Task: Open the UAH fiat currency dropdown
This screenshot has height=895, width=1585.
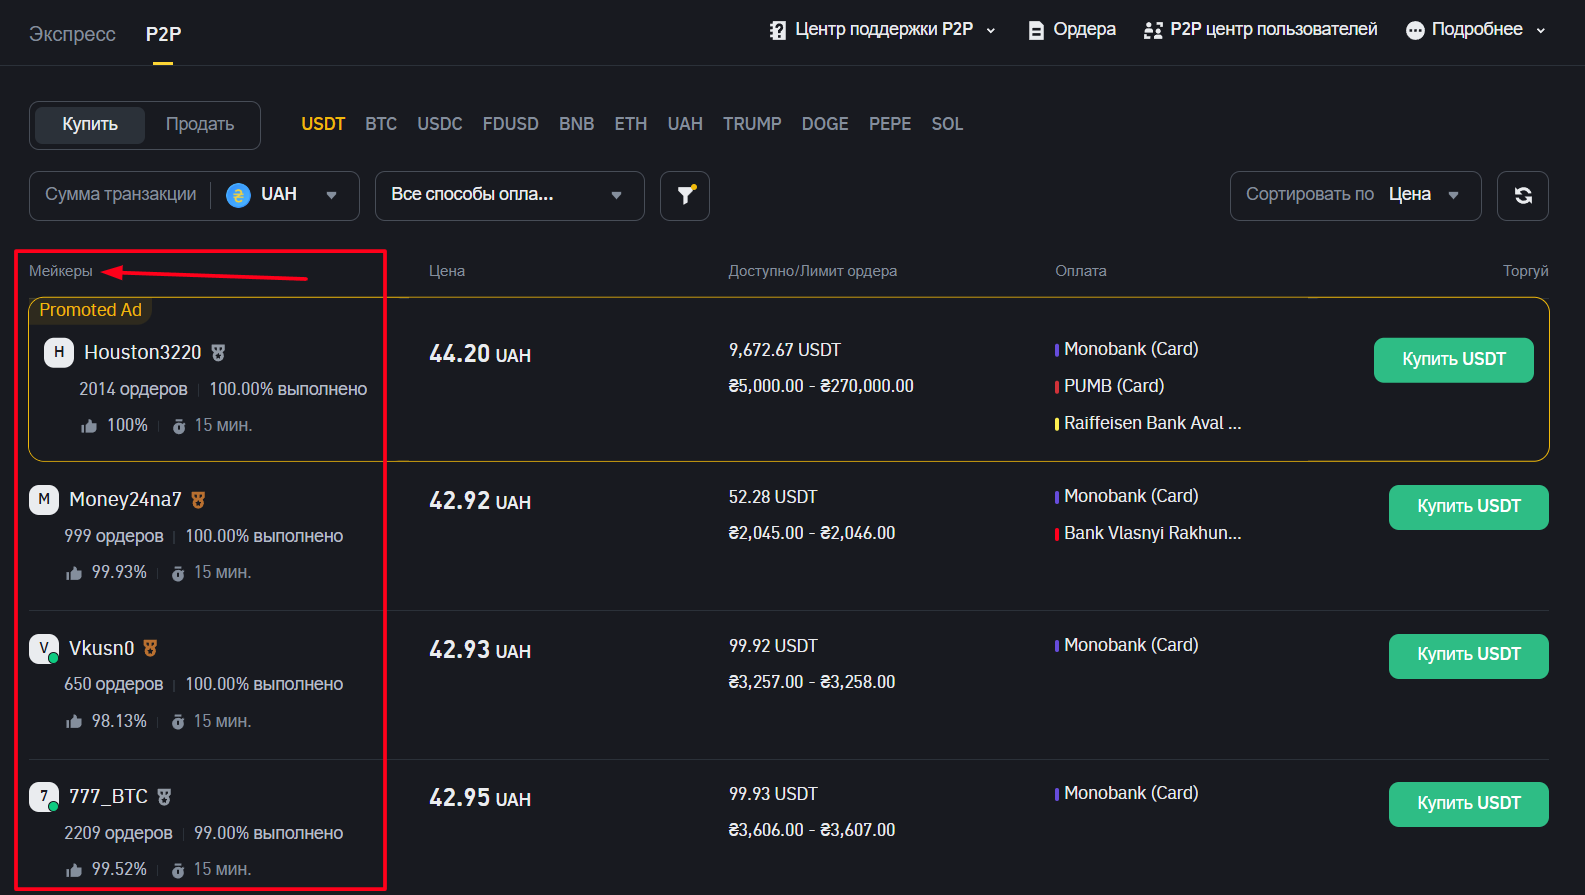Action: tap(284, 195)
